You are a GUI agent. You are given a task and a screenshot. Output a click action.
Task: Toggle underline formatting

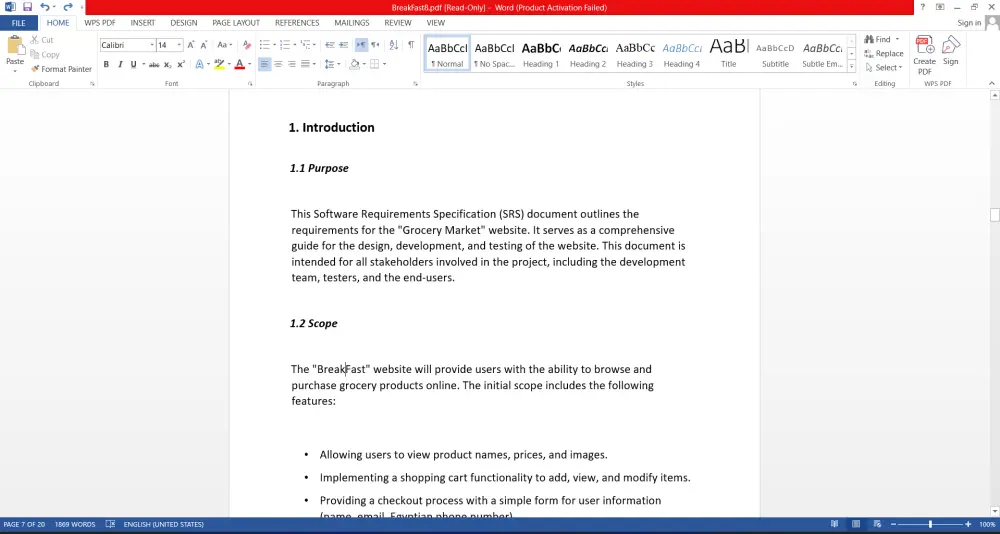133,64
